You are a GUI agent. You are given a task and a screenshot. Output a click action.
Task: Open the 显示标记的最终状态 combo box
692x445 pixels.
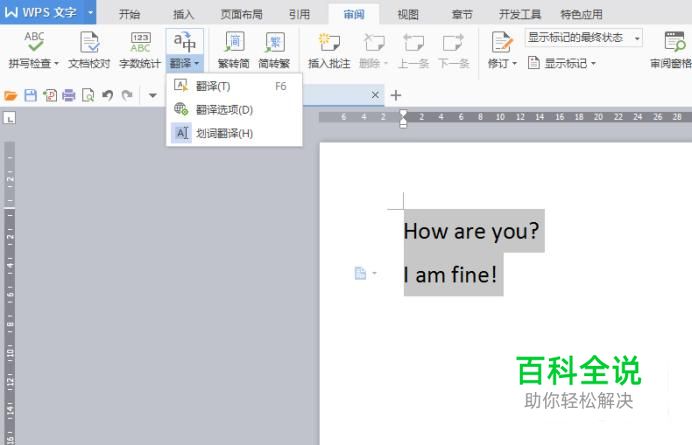(583, 38)
